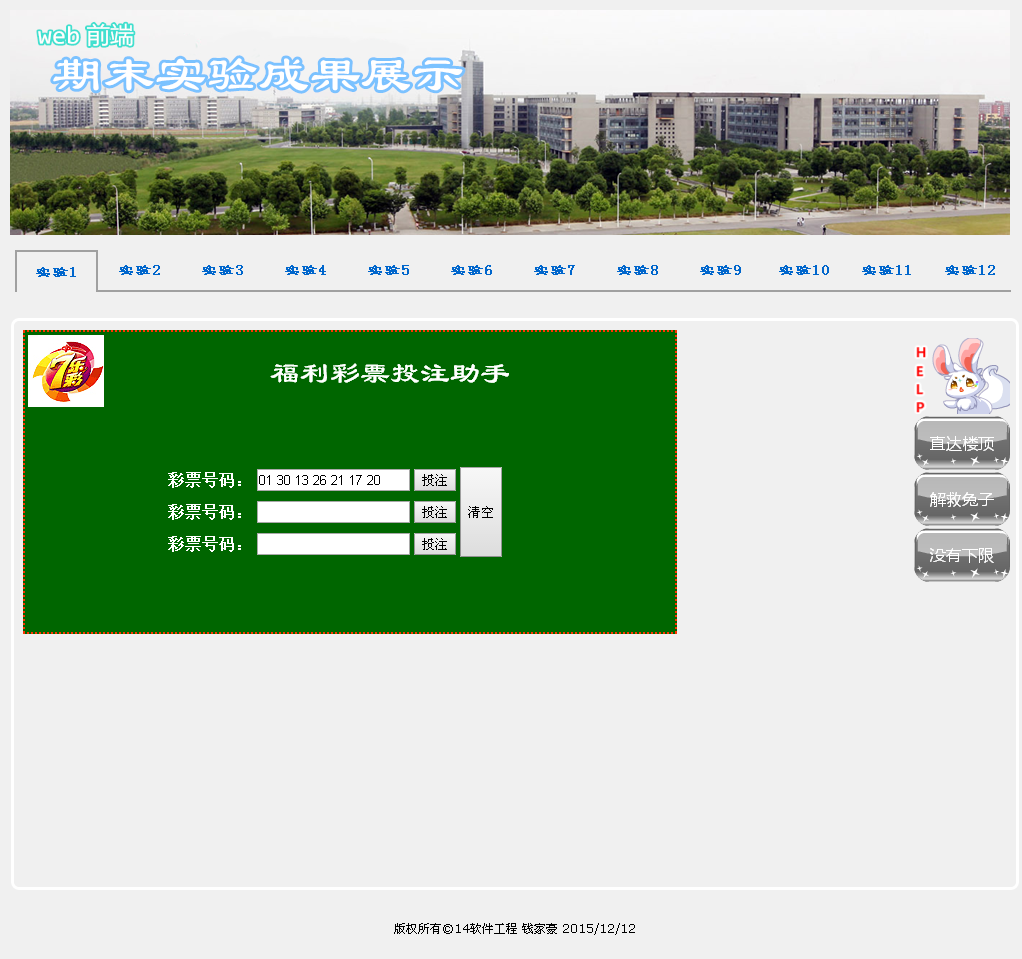Click the 直达楼顶 button

(x=962, y=443)
